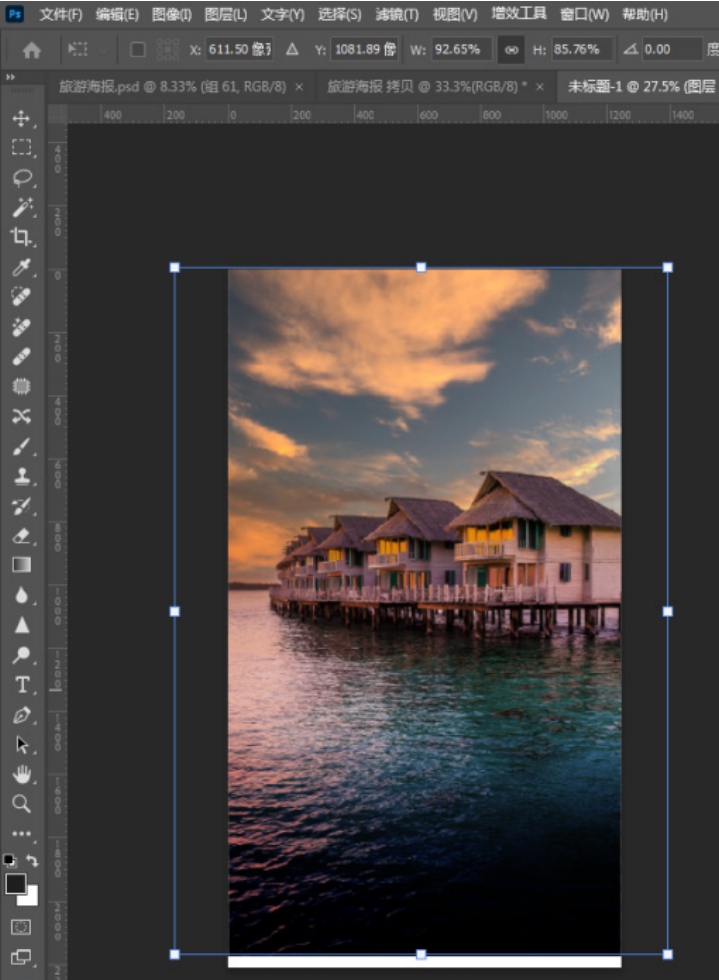Select the Pen tool
The image size is (719, 980).
[x=21, y=715]
